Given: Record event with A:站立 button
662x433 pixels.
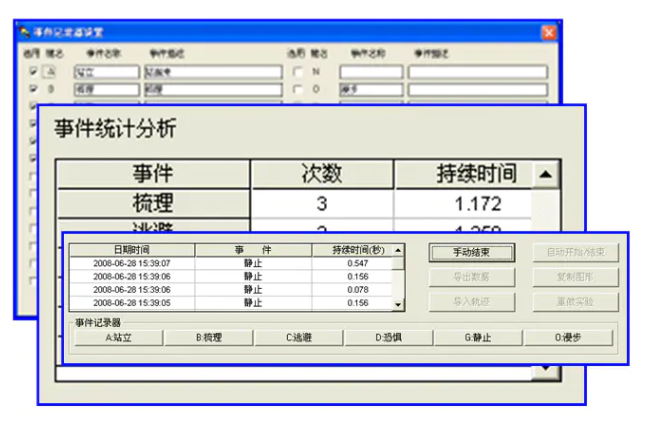Looking at the screenshot, I should coord(119,338).
